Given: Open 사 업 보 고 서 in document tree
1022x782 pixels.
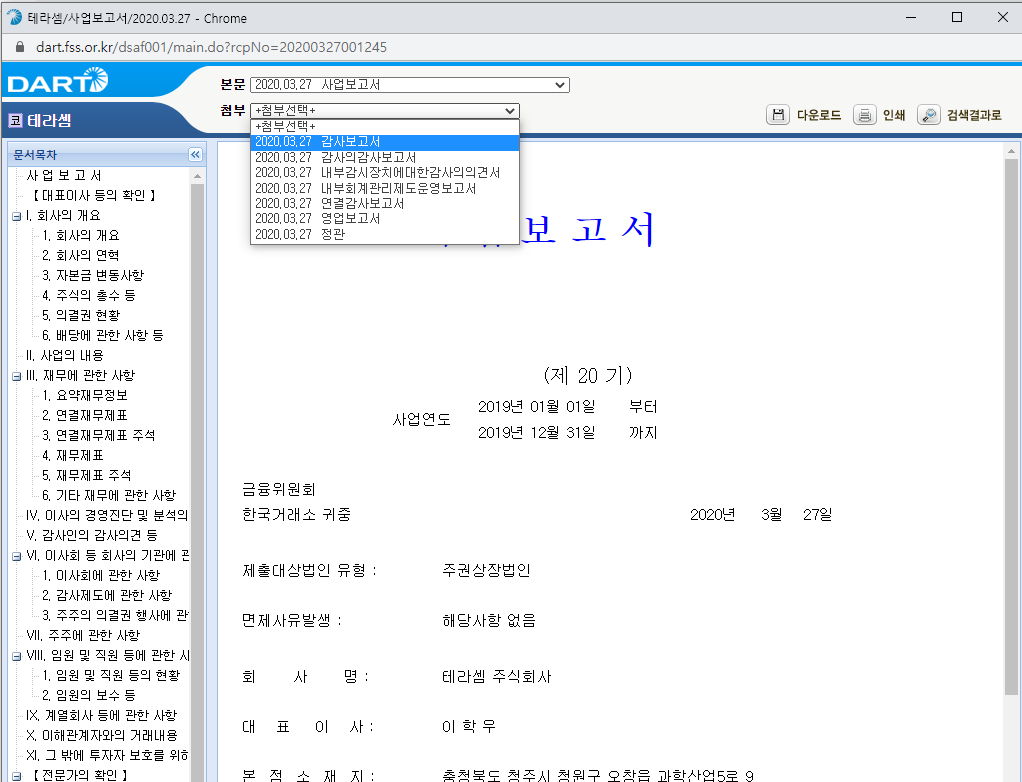Looking at the screenshot, I should [64, 175].
